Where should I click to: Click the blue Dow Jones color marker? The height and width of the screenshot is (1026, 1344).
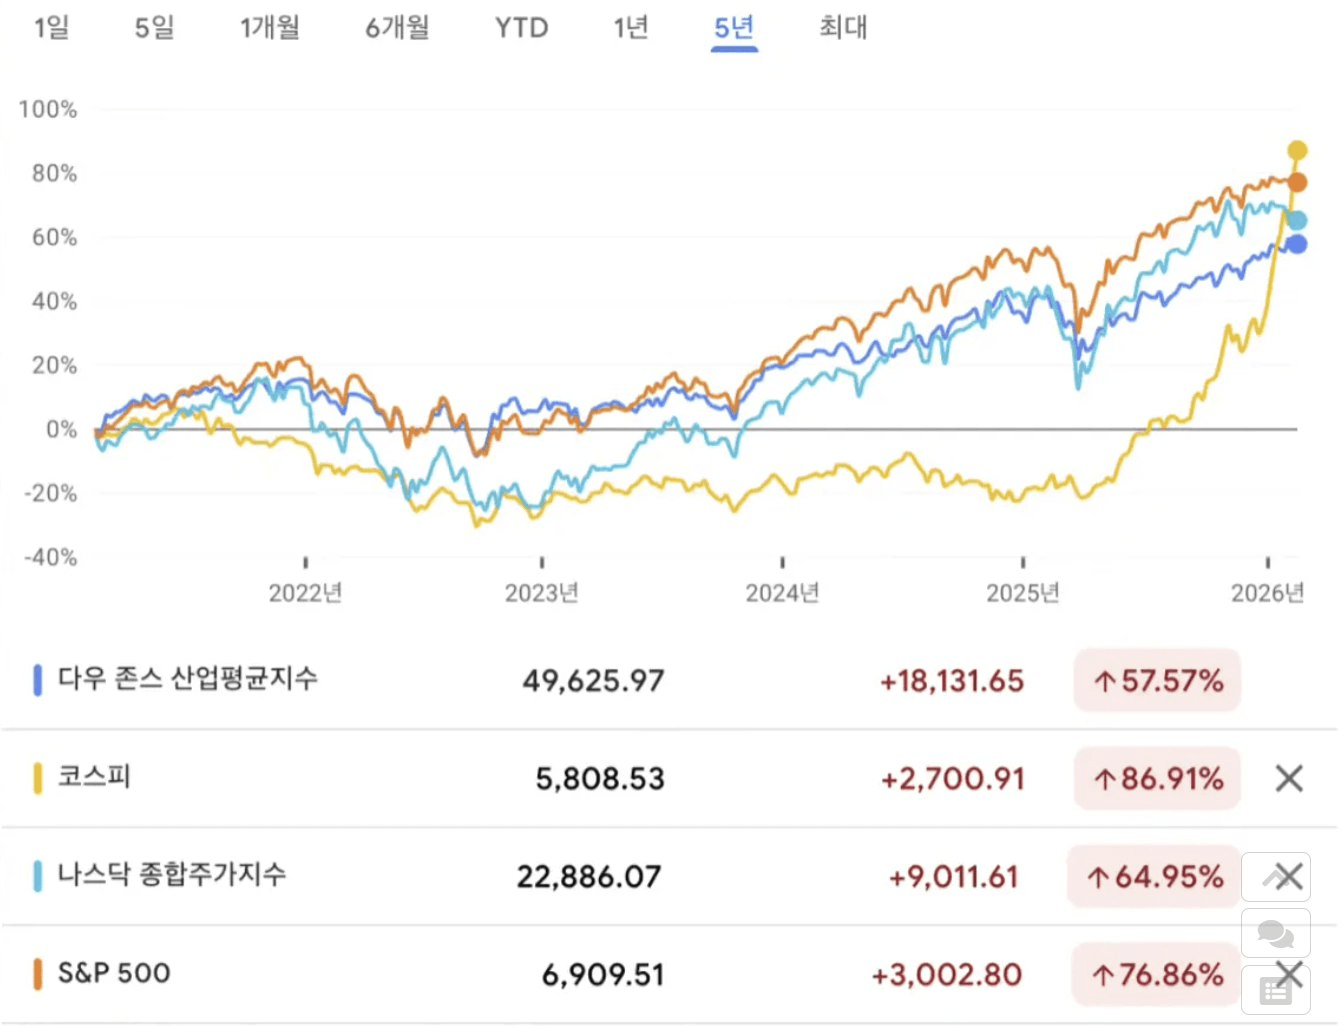(x=37, y=679)
